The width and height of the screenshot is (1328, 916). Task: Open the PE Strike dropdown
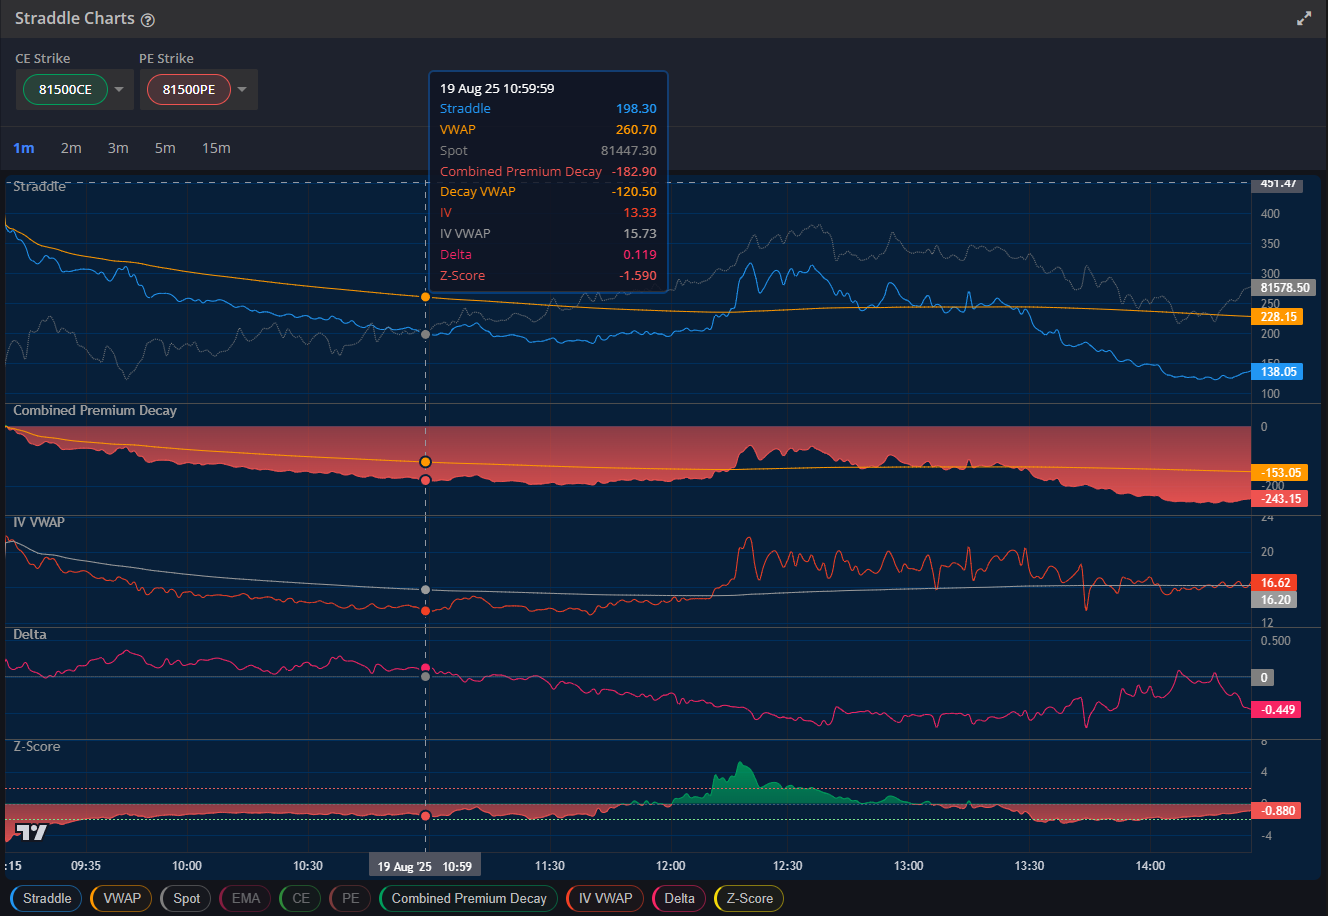(240, 89)
